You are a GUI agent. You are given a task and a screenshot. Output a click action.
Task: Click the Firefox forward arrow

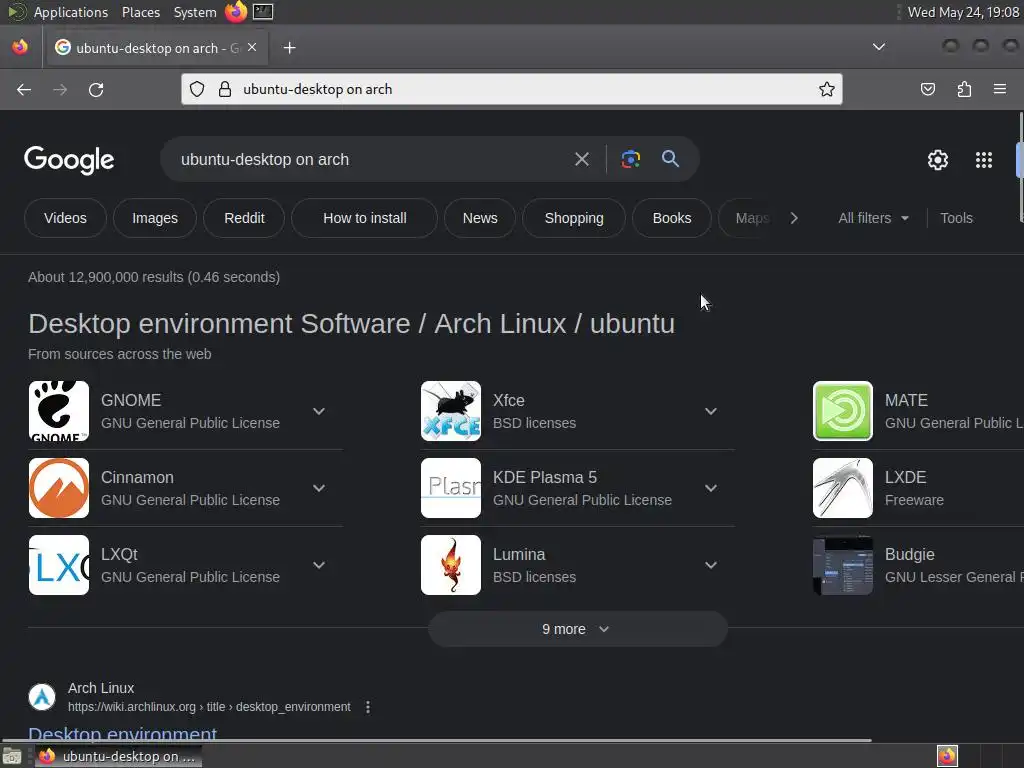point(60,89)
